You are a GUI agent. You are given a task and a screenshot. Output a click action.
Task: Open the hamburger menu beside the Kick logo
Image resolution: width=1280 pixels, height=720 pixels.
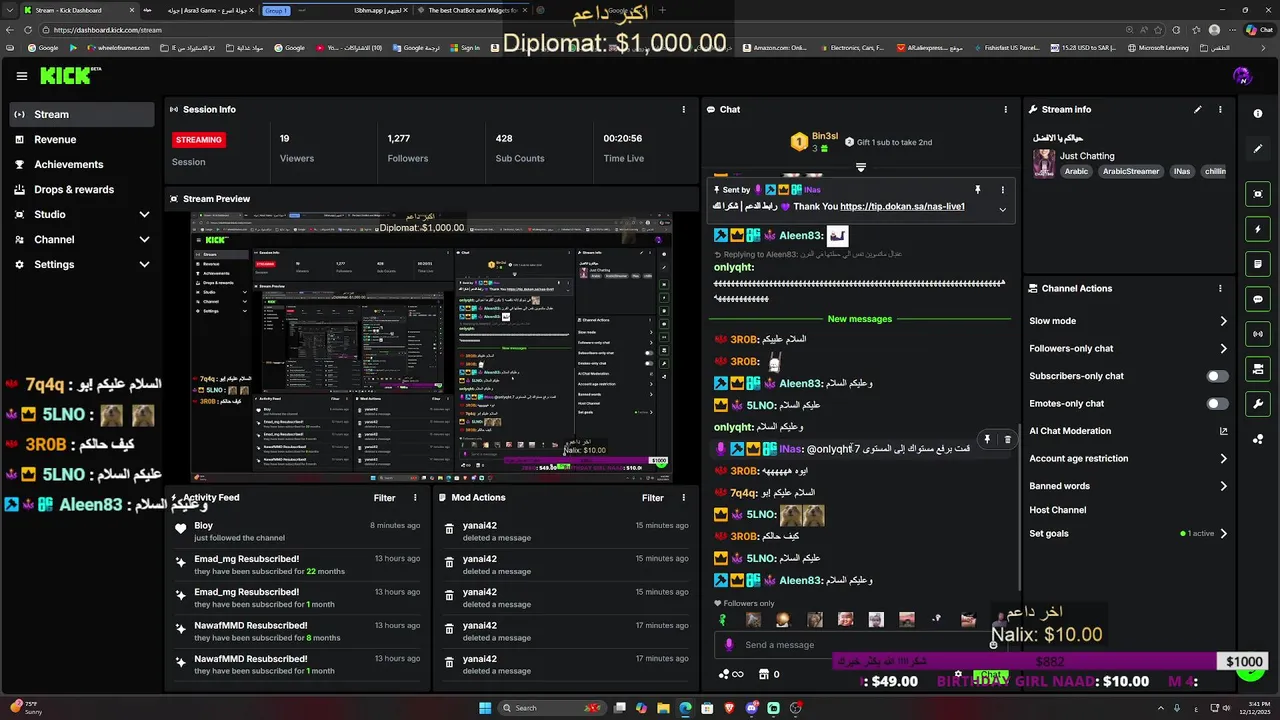coord(22,76)
